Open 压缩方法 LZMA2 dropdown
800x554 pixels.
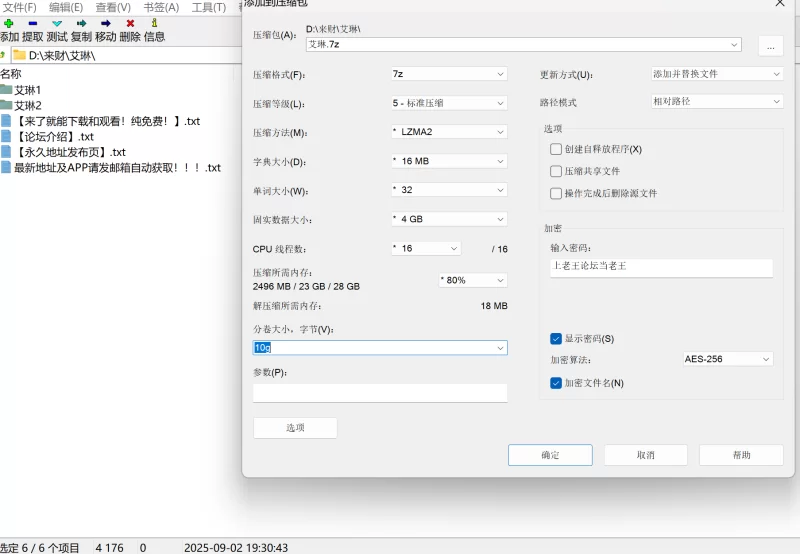click(449, 132)
